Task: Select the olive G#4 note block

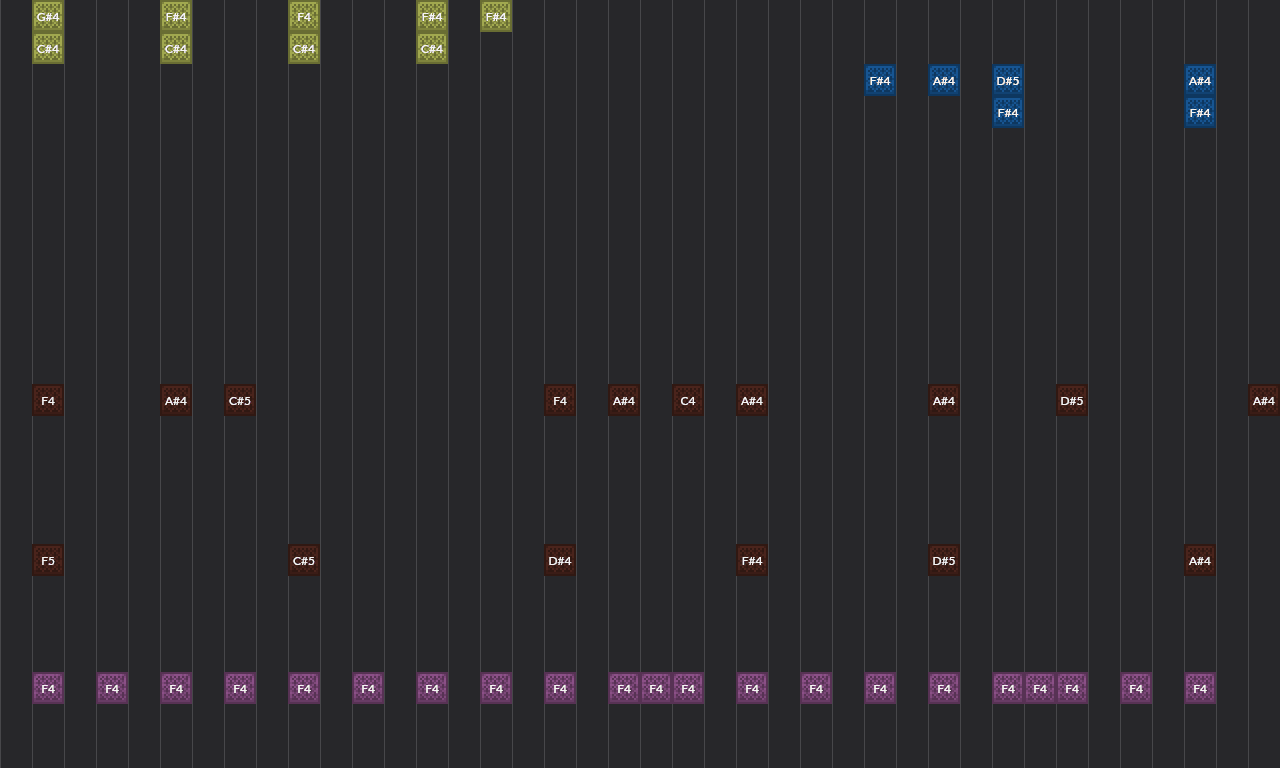Action: click(x=48, y=16)
